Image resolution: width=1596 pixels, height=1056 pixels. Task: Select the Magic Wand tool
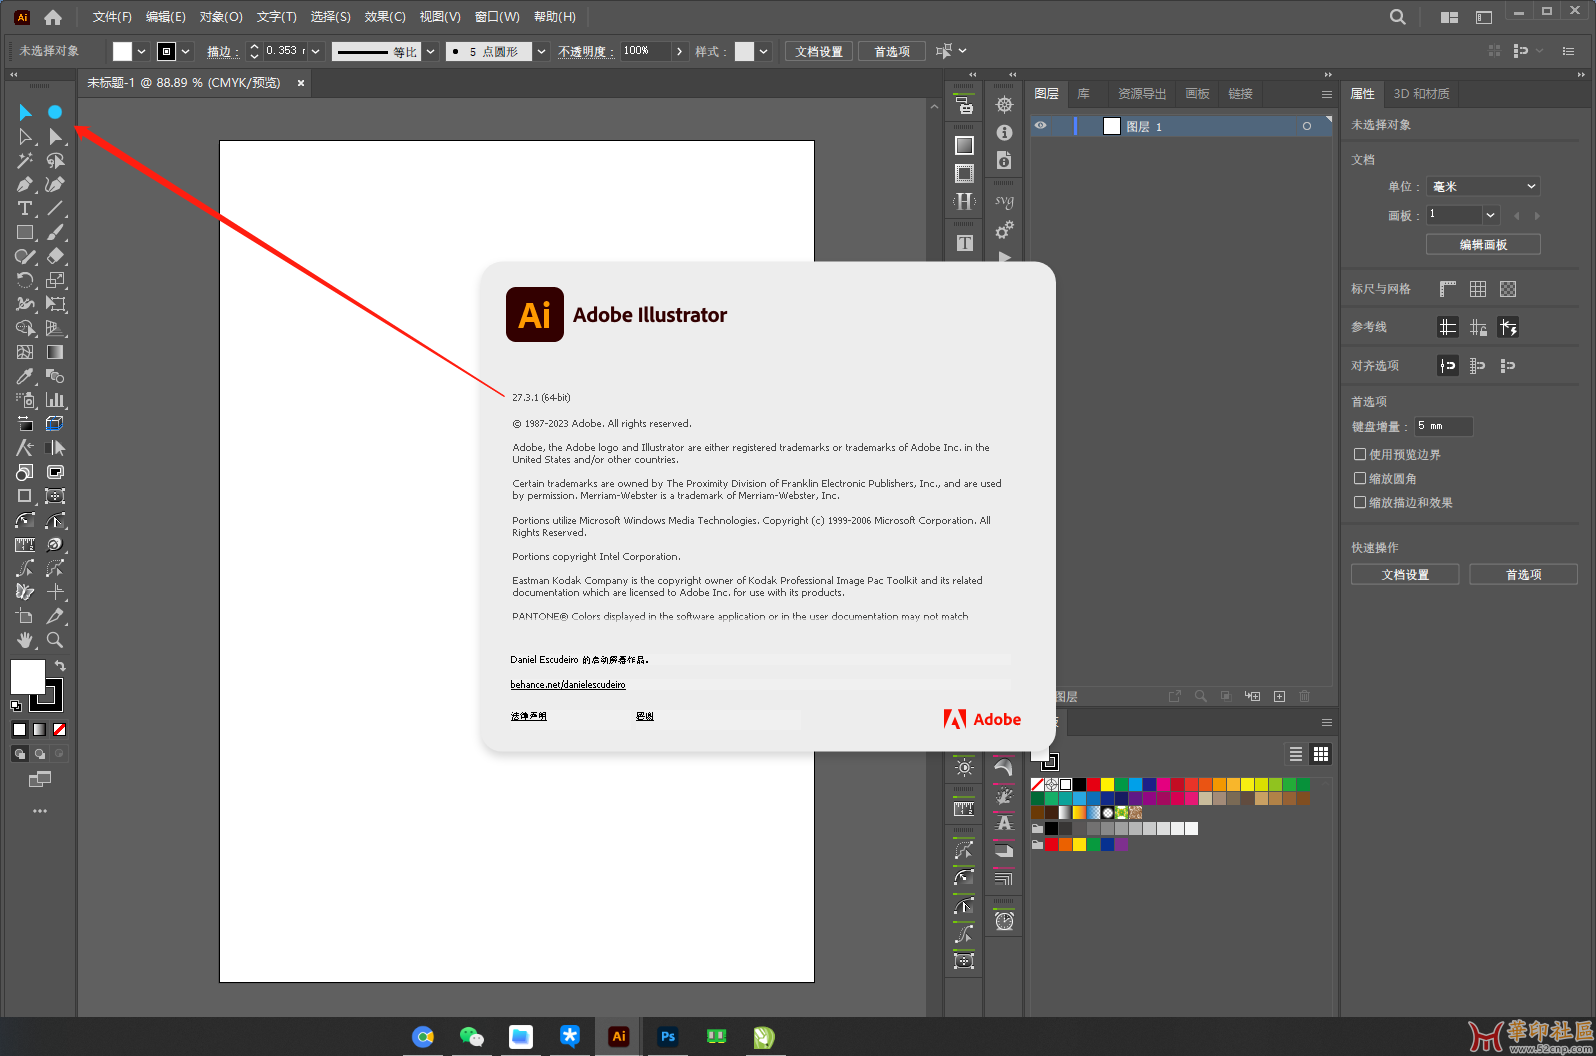click(25, 160)
